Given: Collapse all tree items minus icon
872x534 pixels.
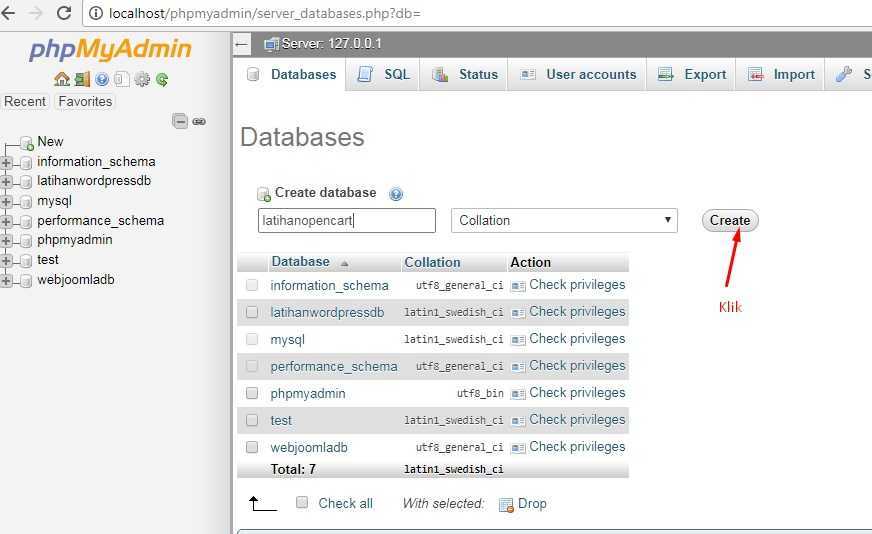Looking at the screenshot, I should (180, 121).
